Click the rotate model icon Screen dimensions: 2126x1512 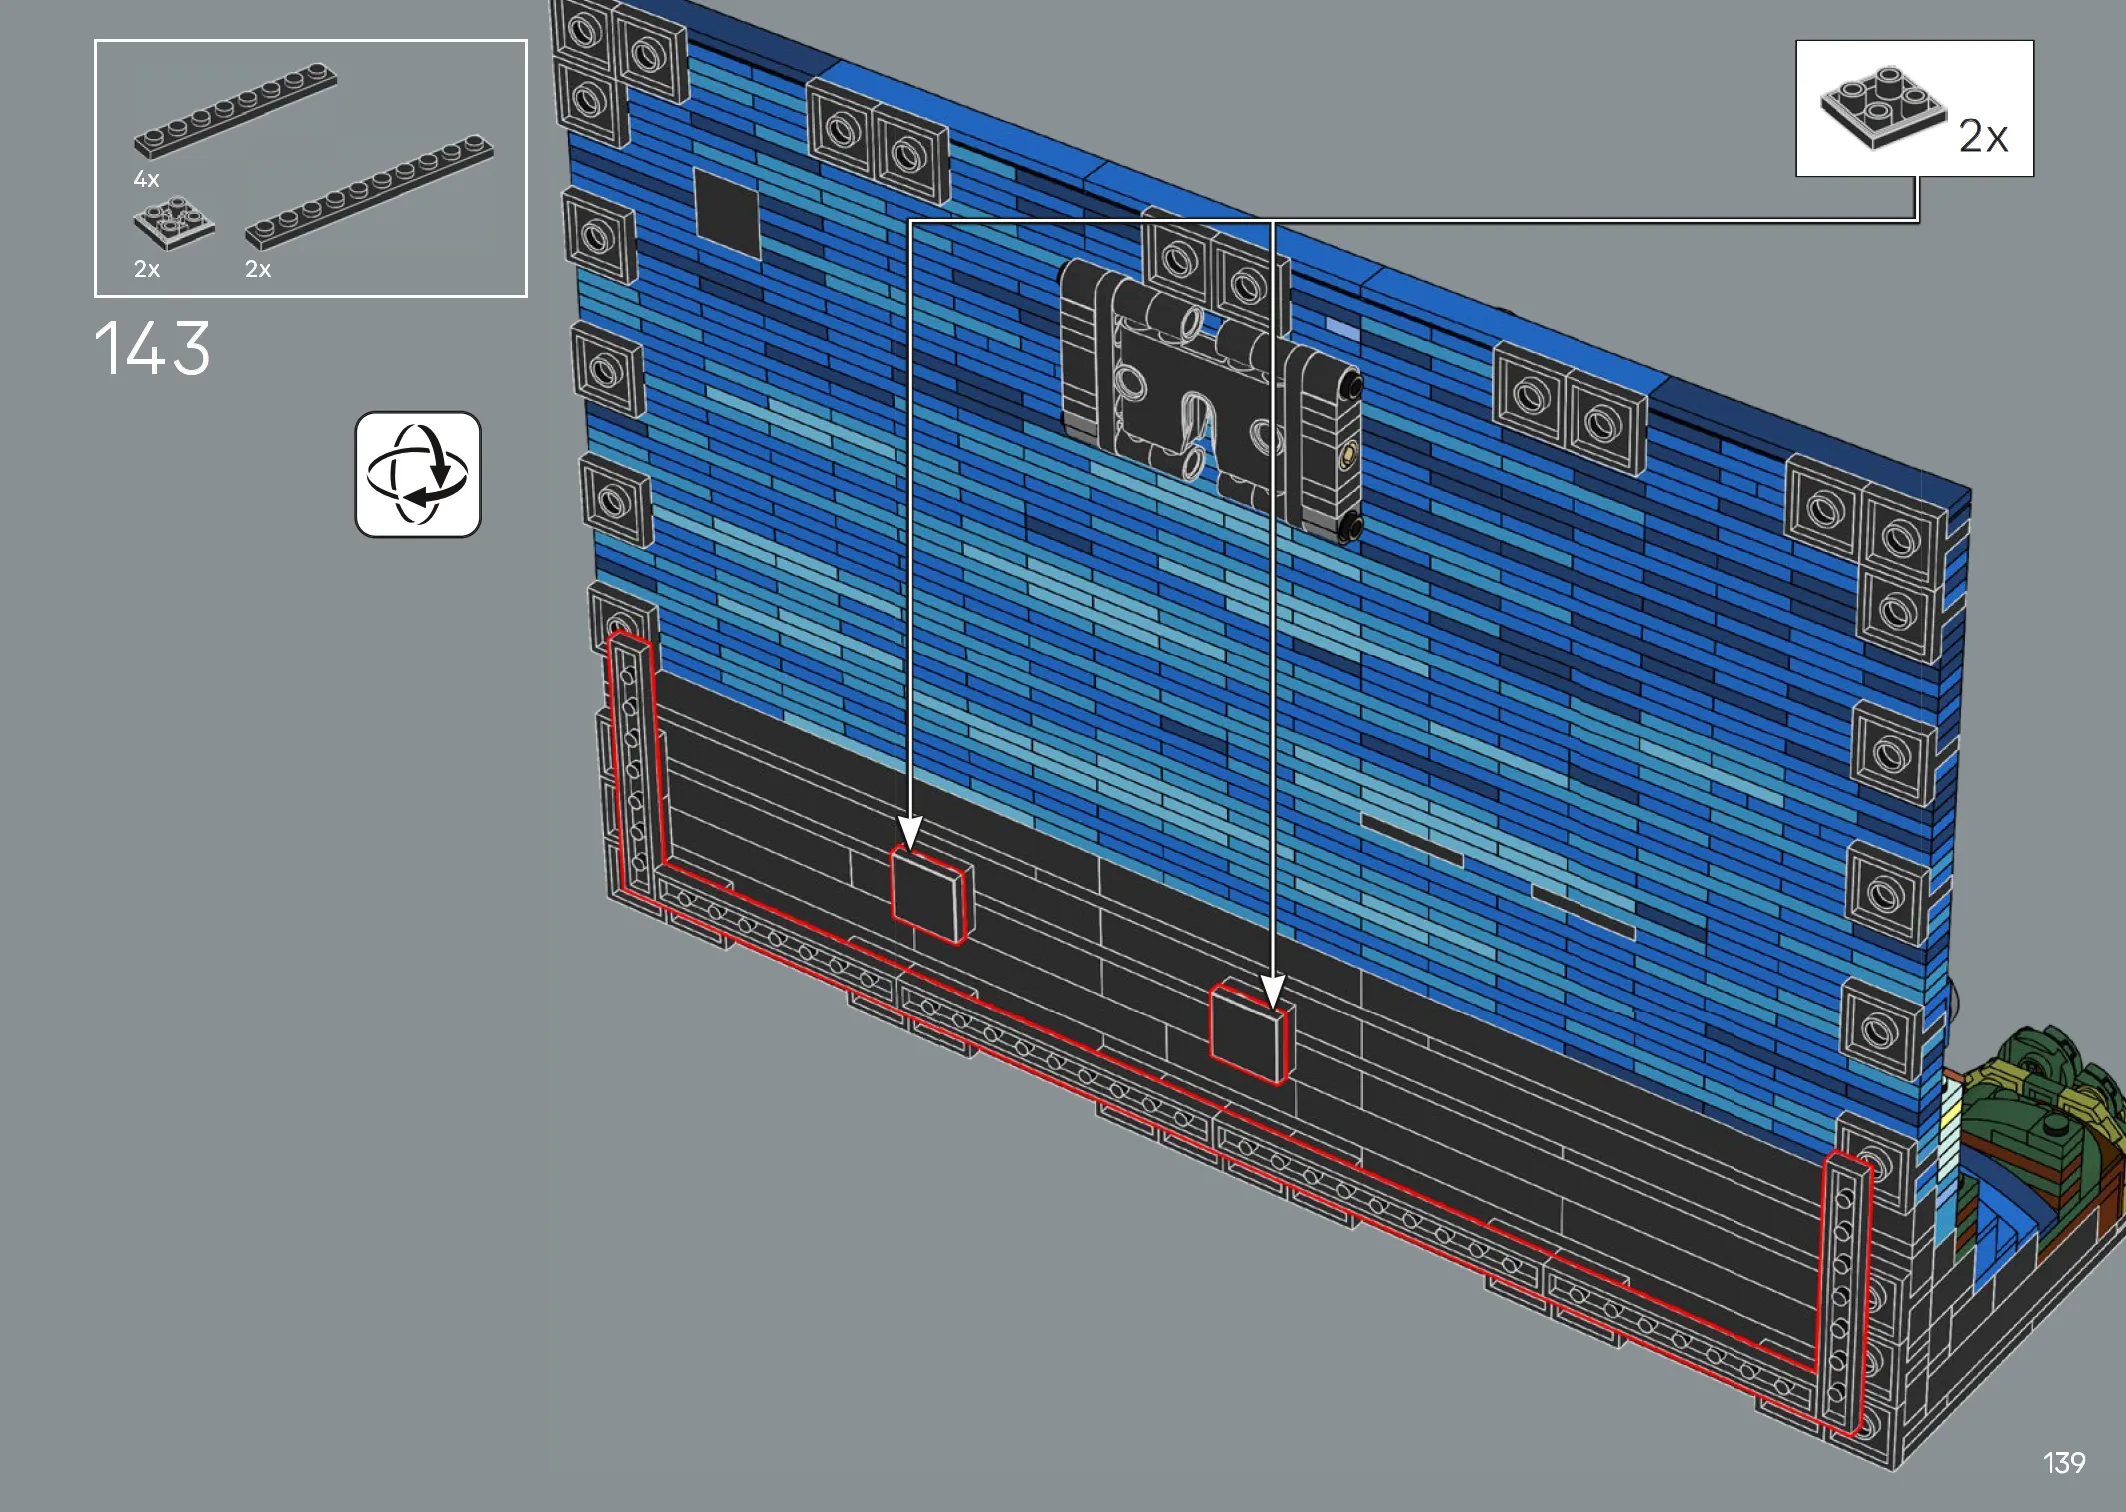418,474
